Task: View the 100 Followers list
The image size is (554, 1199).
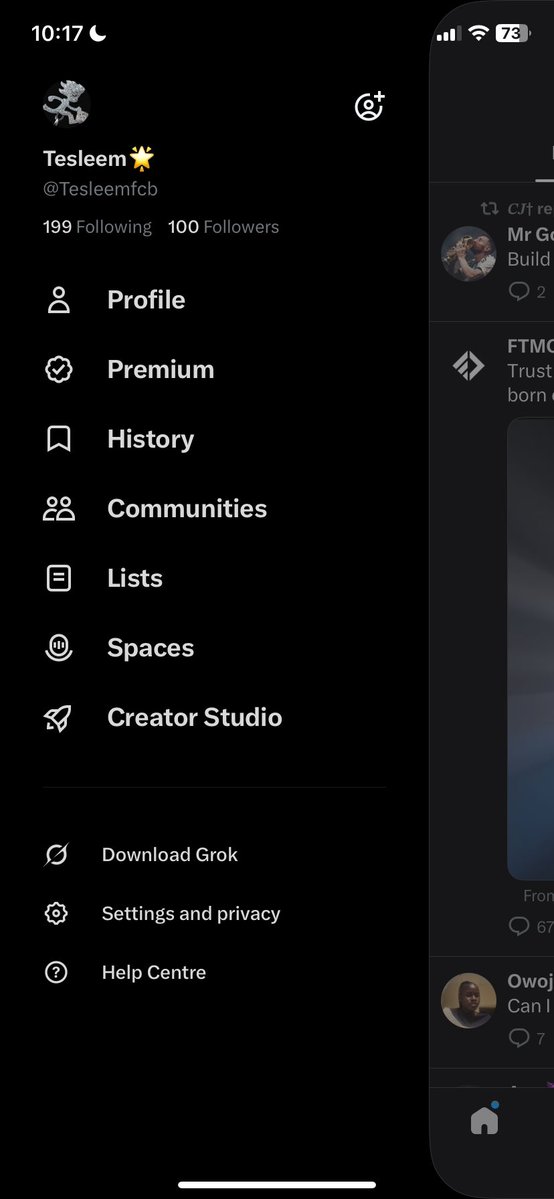Action: pyautogui.click(x=223, y=227)
